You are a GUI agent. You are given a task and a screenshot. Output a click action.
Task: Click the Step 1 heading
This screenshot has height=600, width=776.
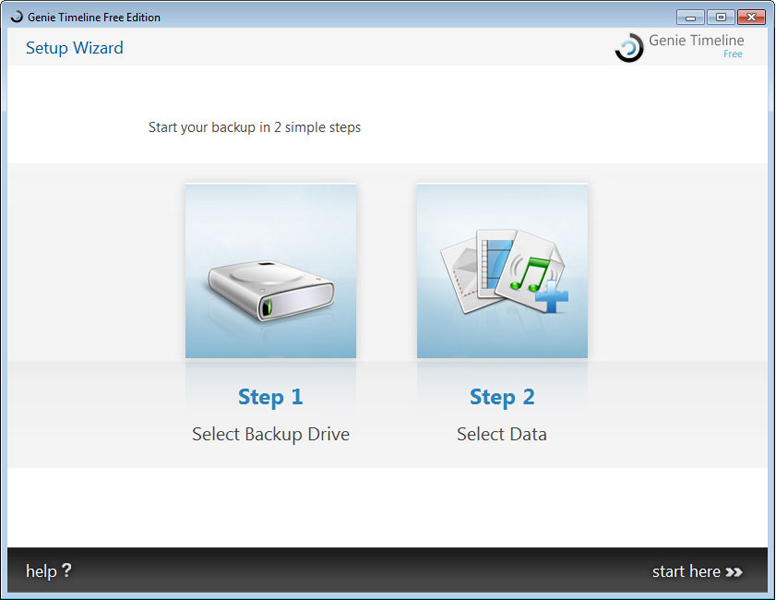click(270, 397)
